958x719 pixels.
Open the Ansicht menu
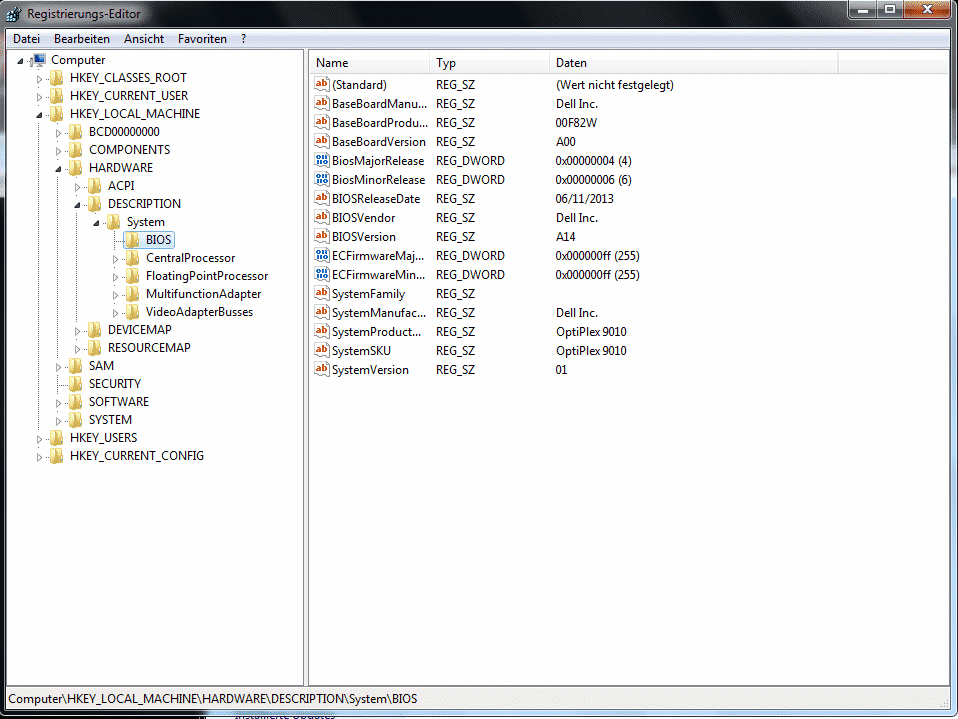pos(144,38)
